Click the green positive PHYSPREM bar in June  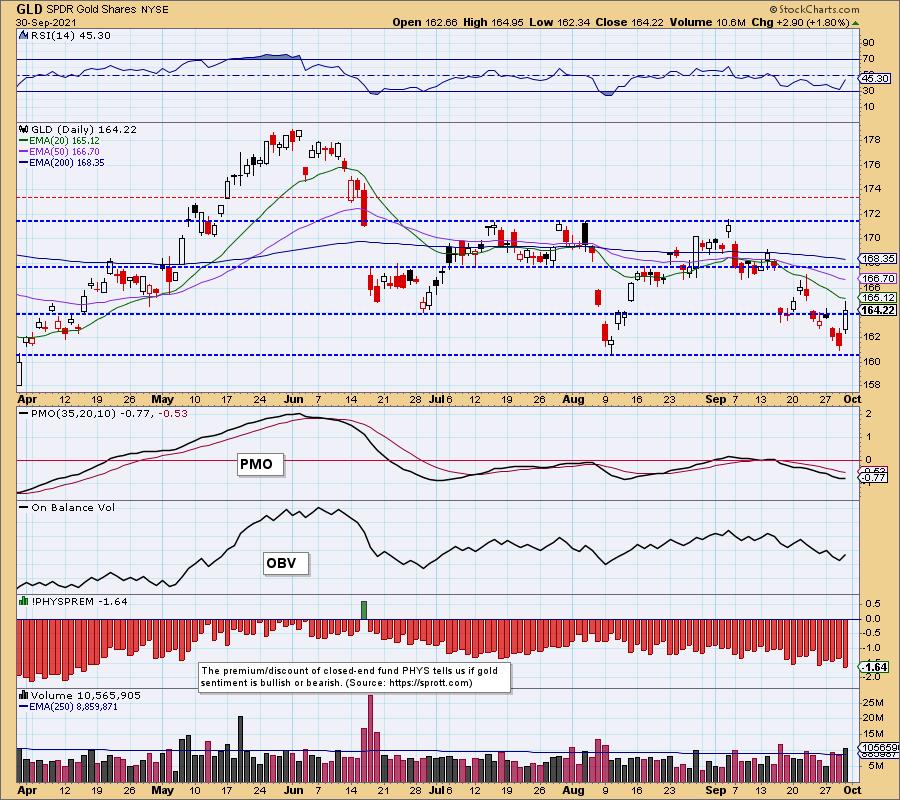click(x=364, y=610)
